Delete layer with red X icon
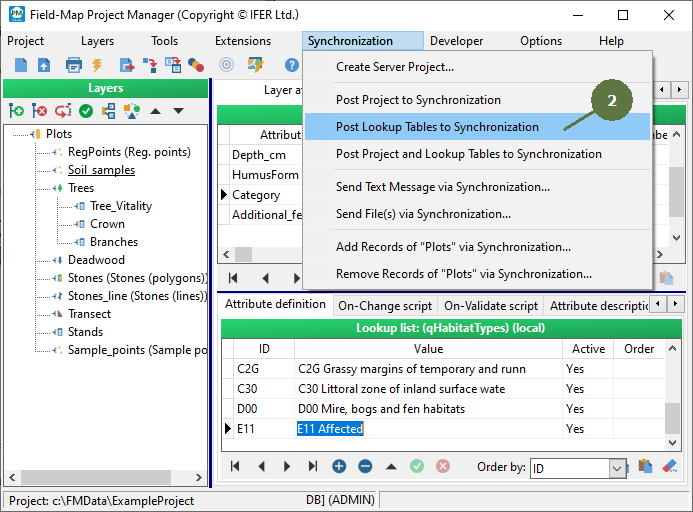 tap(39, 111)
